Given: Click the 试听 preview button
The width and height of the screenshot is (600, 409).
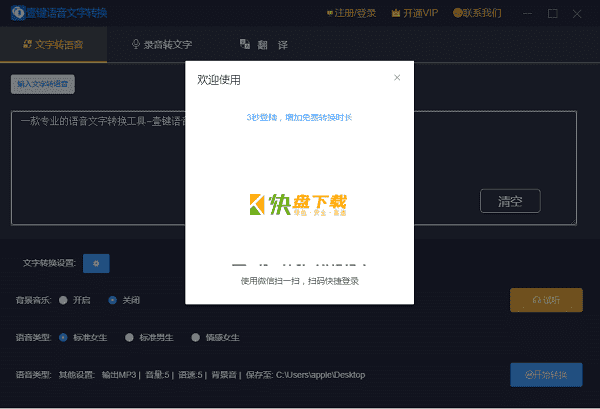Looking at the screenshot, I should click(546, 300).
